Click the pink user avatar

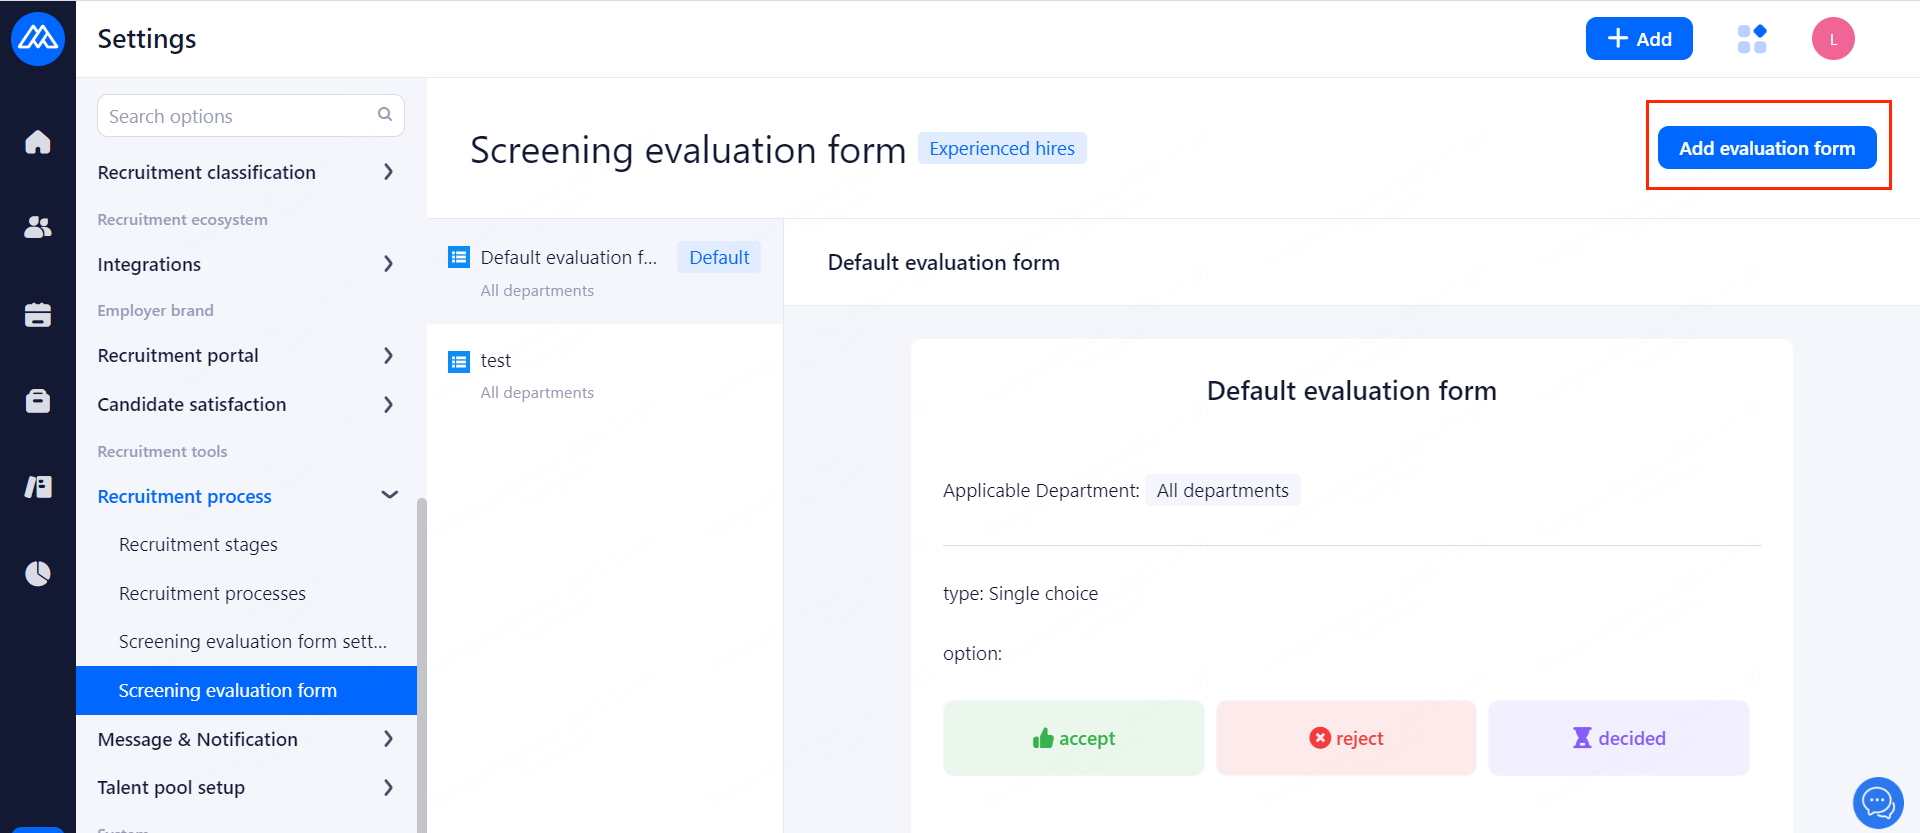coord(1833,39)
